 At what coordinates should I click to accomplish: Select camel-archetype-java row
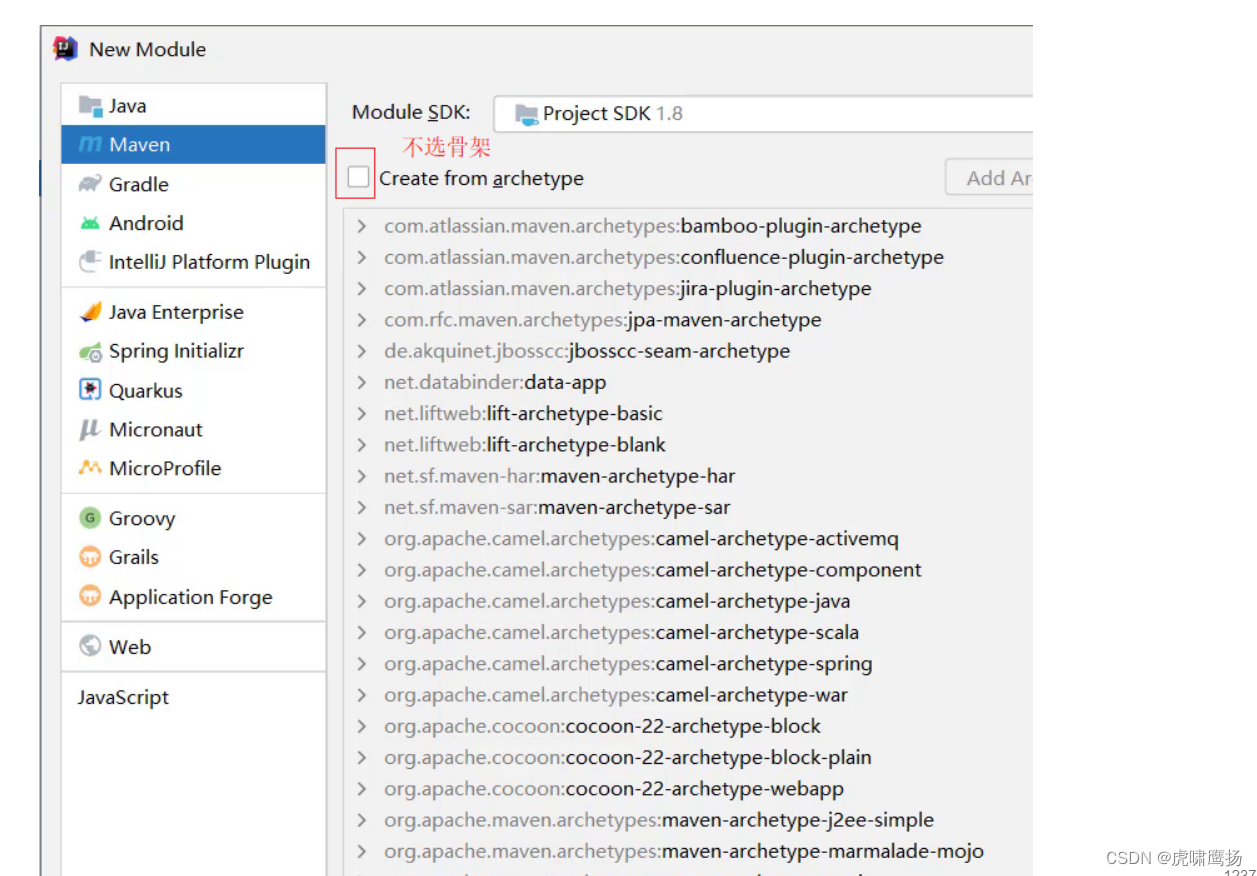688,601
